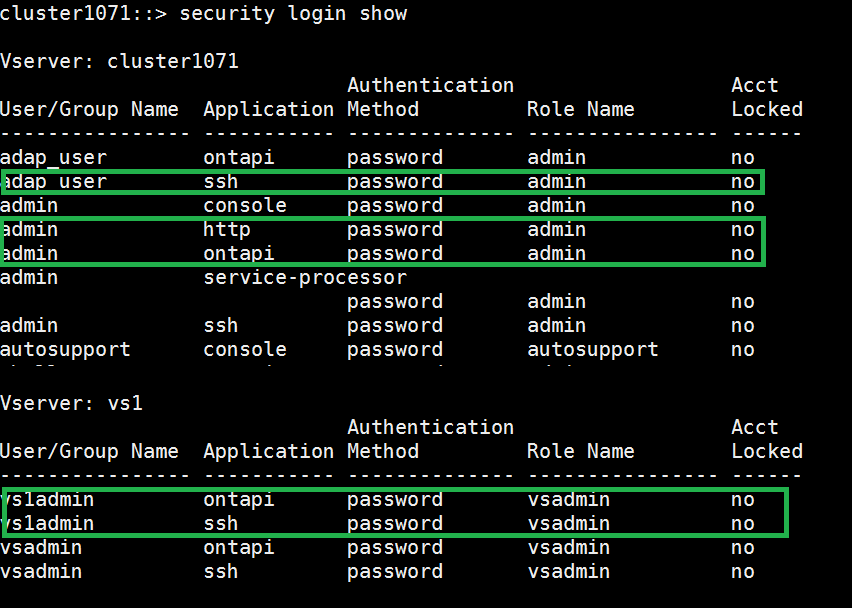The width and height of the screenshot is (852, 608).
Task: Click 'autosupport' in the user name column
Action: pyautogui.click(x=65, y=350)
